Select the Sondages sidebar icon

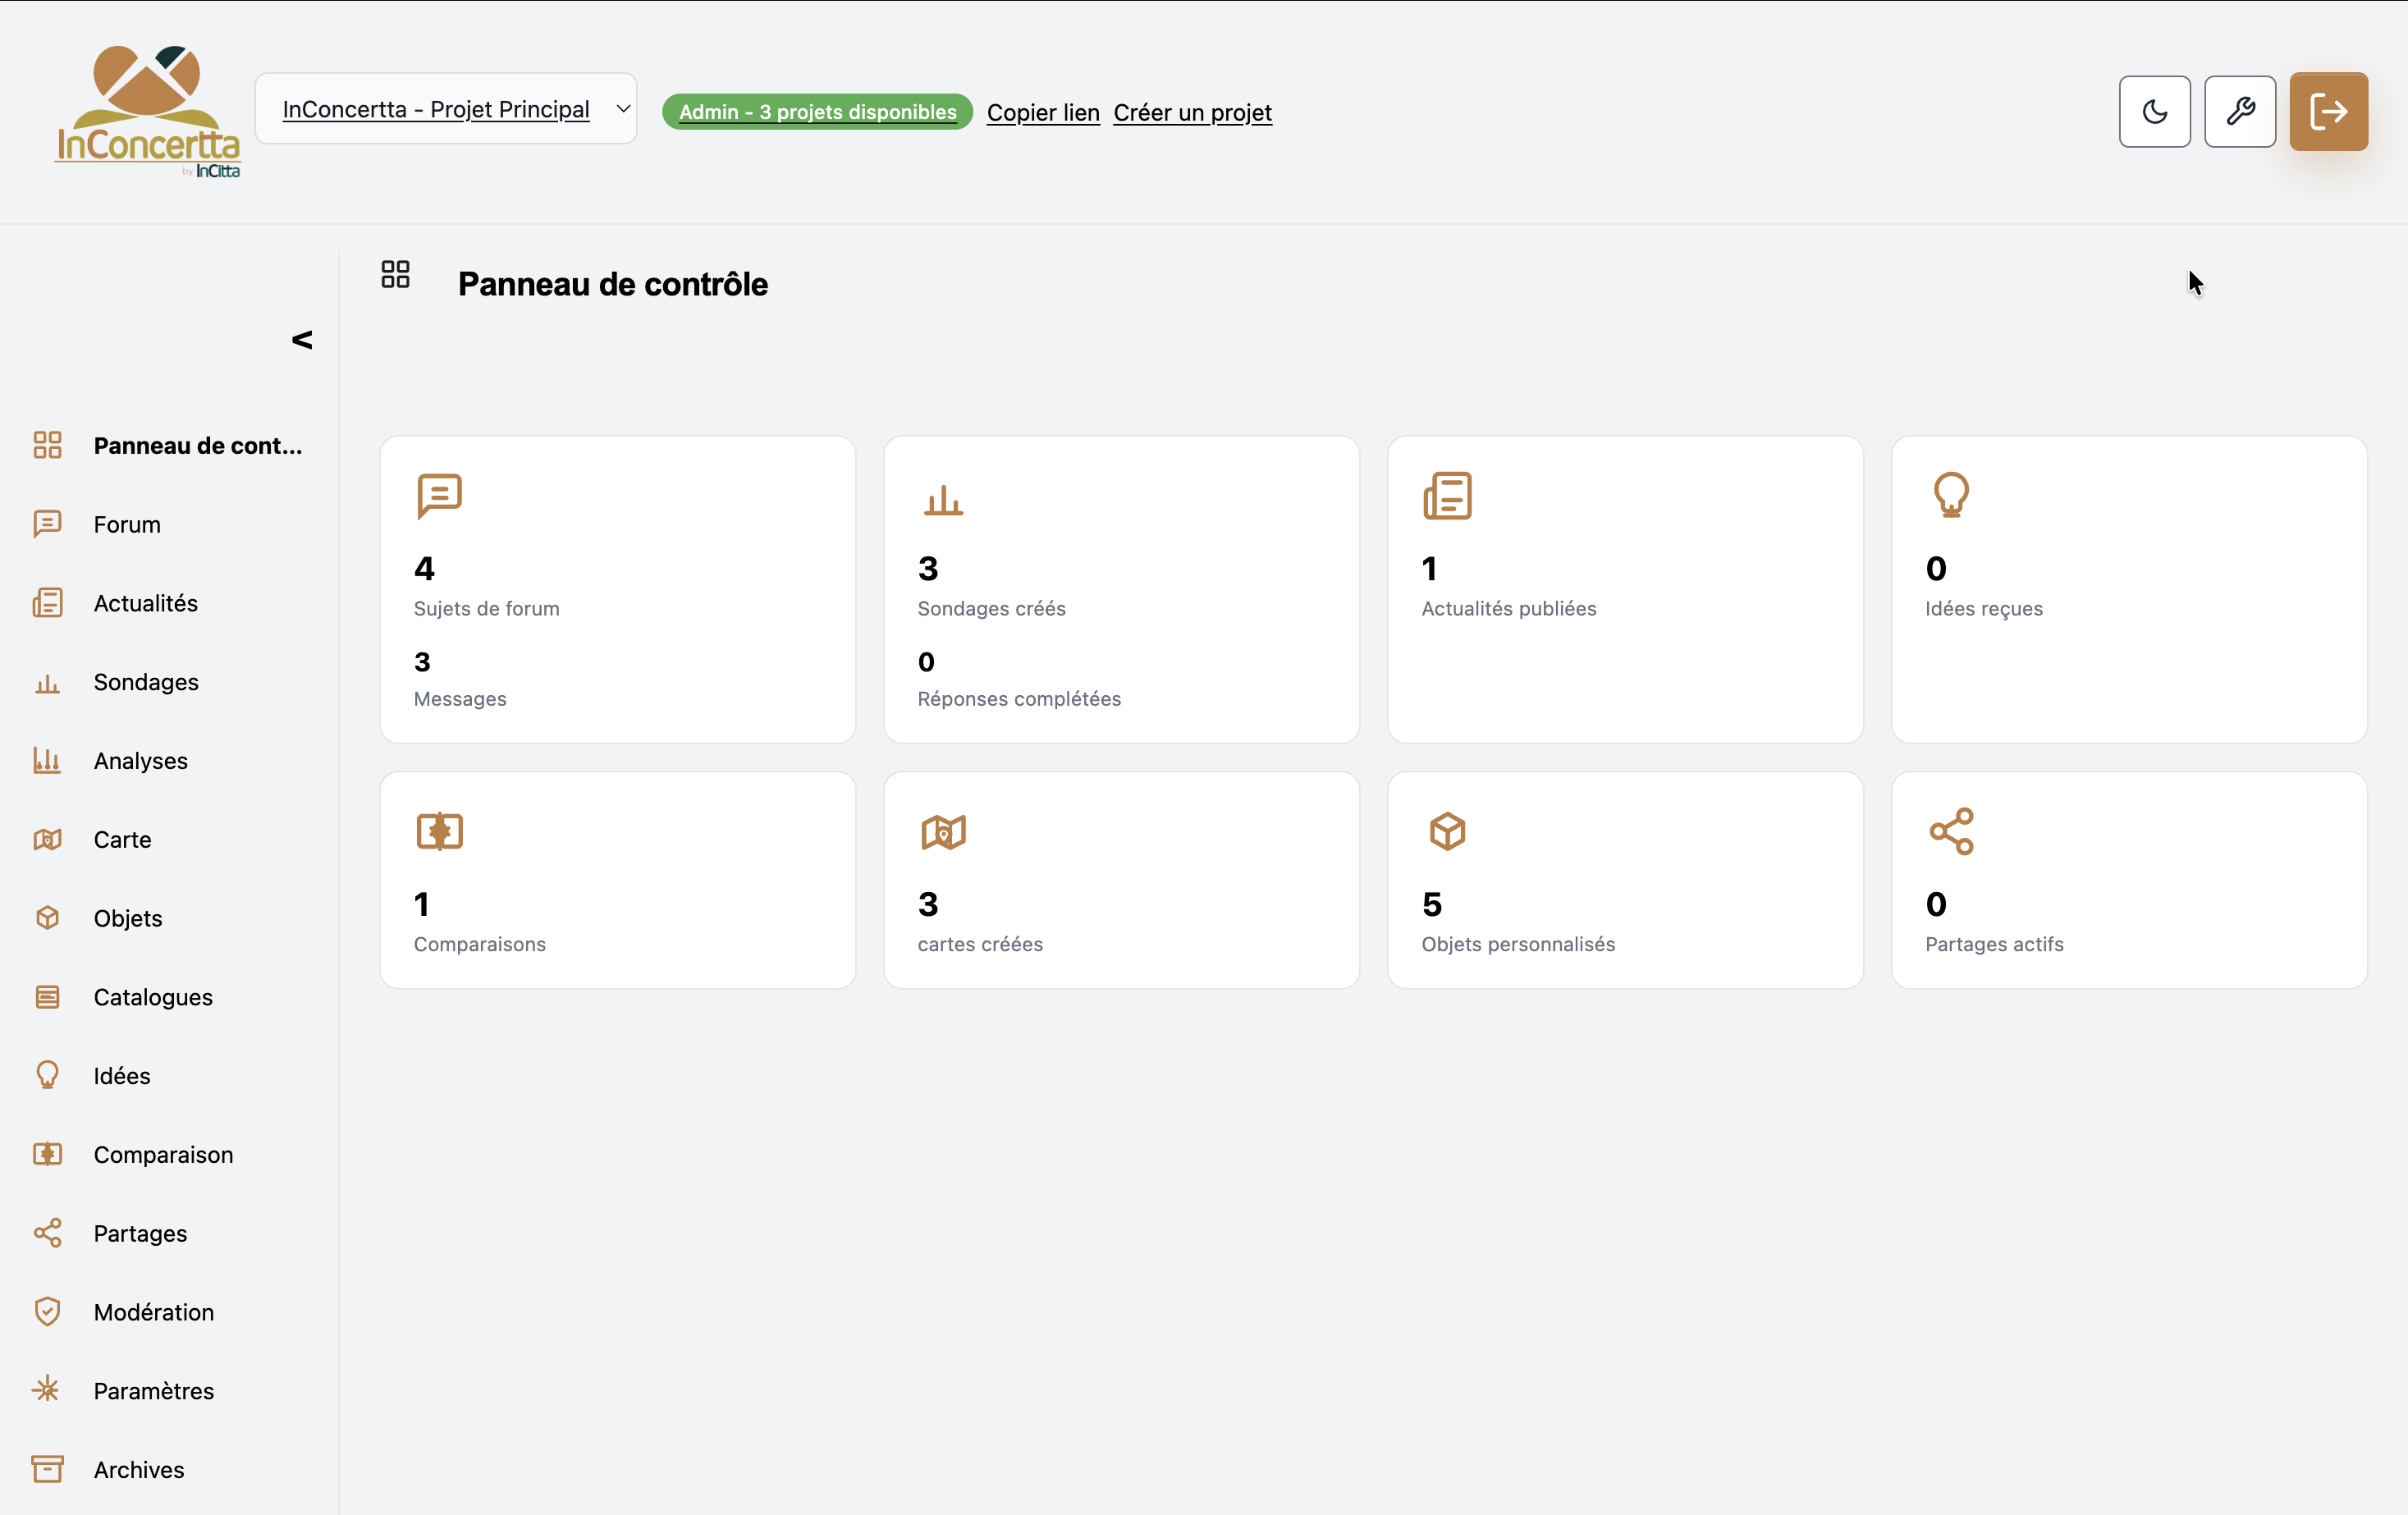point(48,681)
